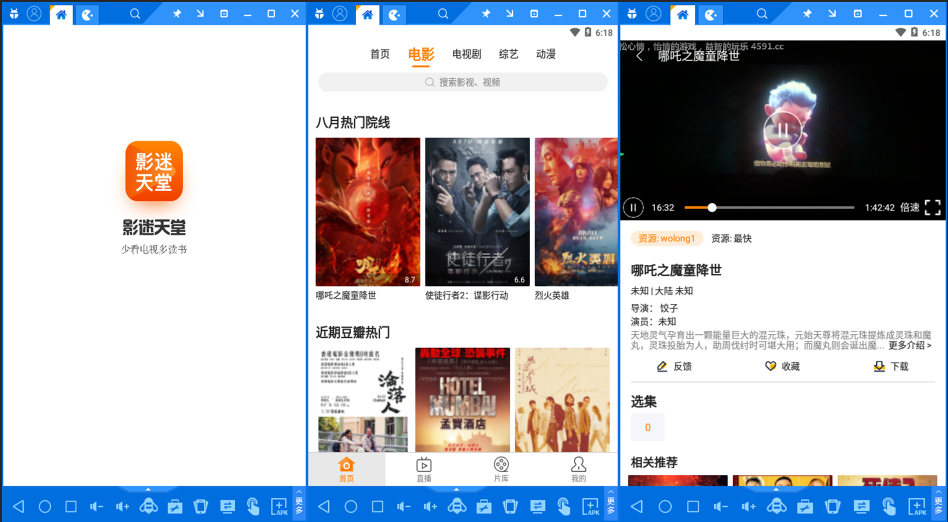Switch to the 电视剧 tab
The width and height of the screenshot is (948, 522).
[x=467, y=54]
